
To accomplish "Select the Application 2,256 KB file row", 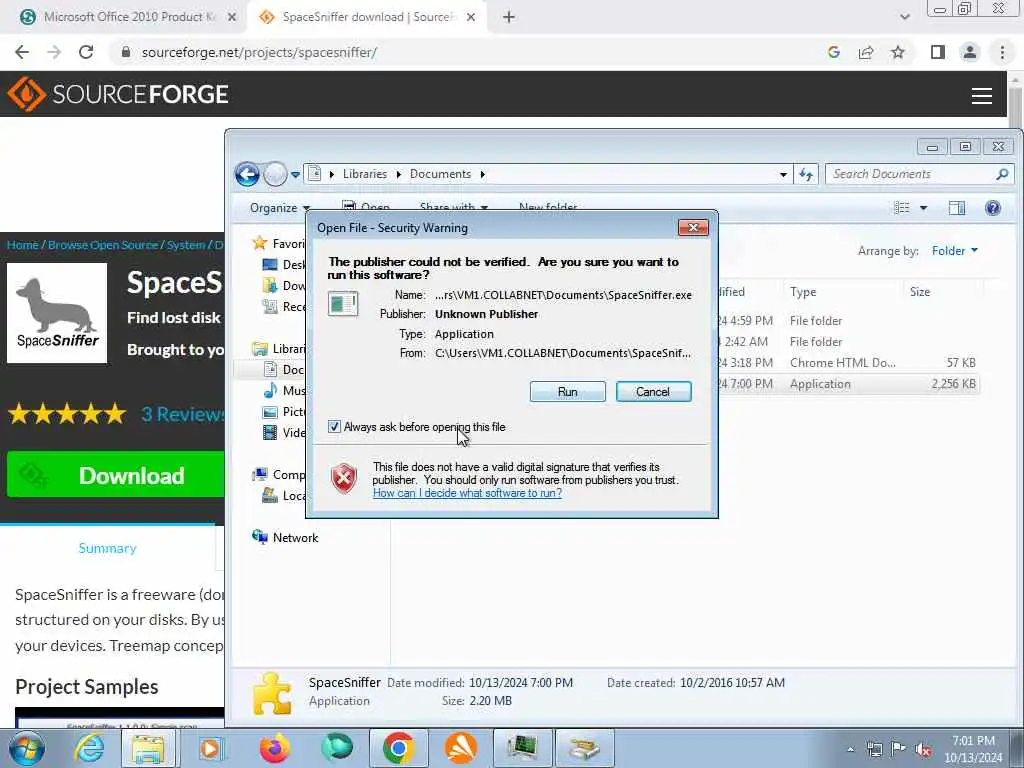I will click(x=686, y=384).
